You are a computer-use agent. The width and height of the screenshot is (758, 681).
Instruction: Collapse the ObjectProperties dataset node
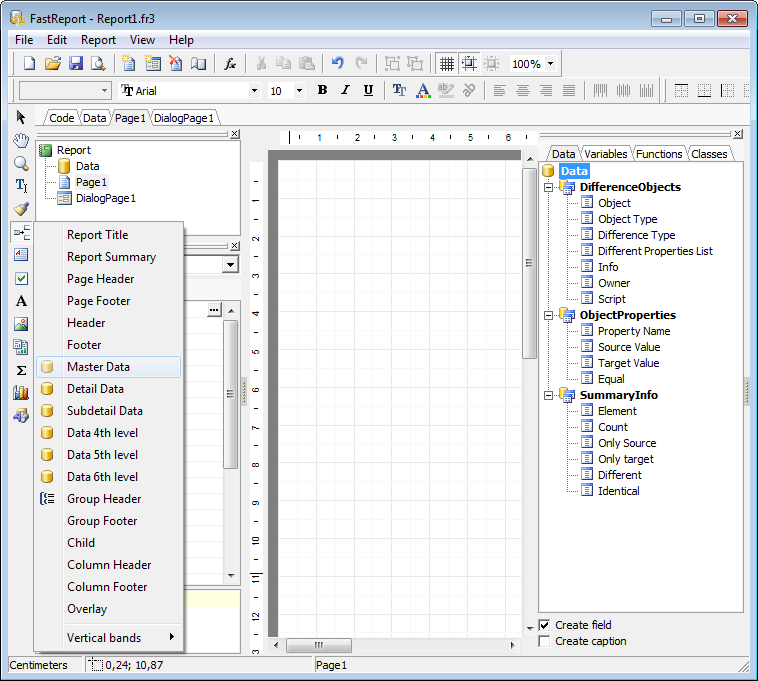coord(548,315)
